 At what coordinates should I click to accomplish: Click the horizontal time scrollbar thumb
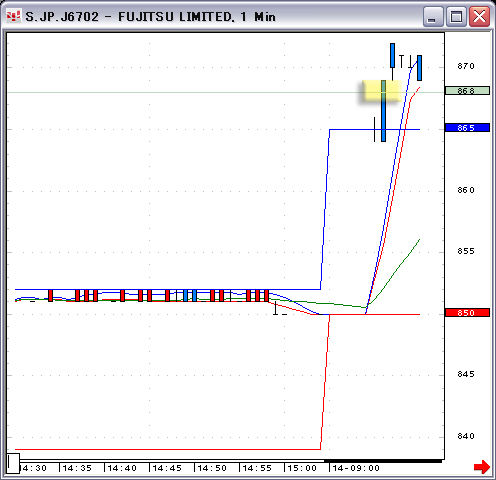point(383,461)
